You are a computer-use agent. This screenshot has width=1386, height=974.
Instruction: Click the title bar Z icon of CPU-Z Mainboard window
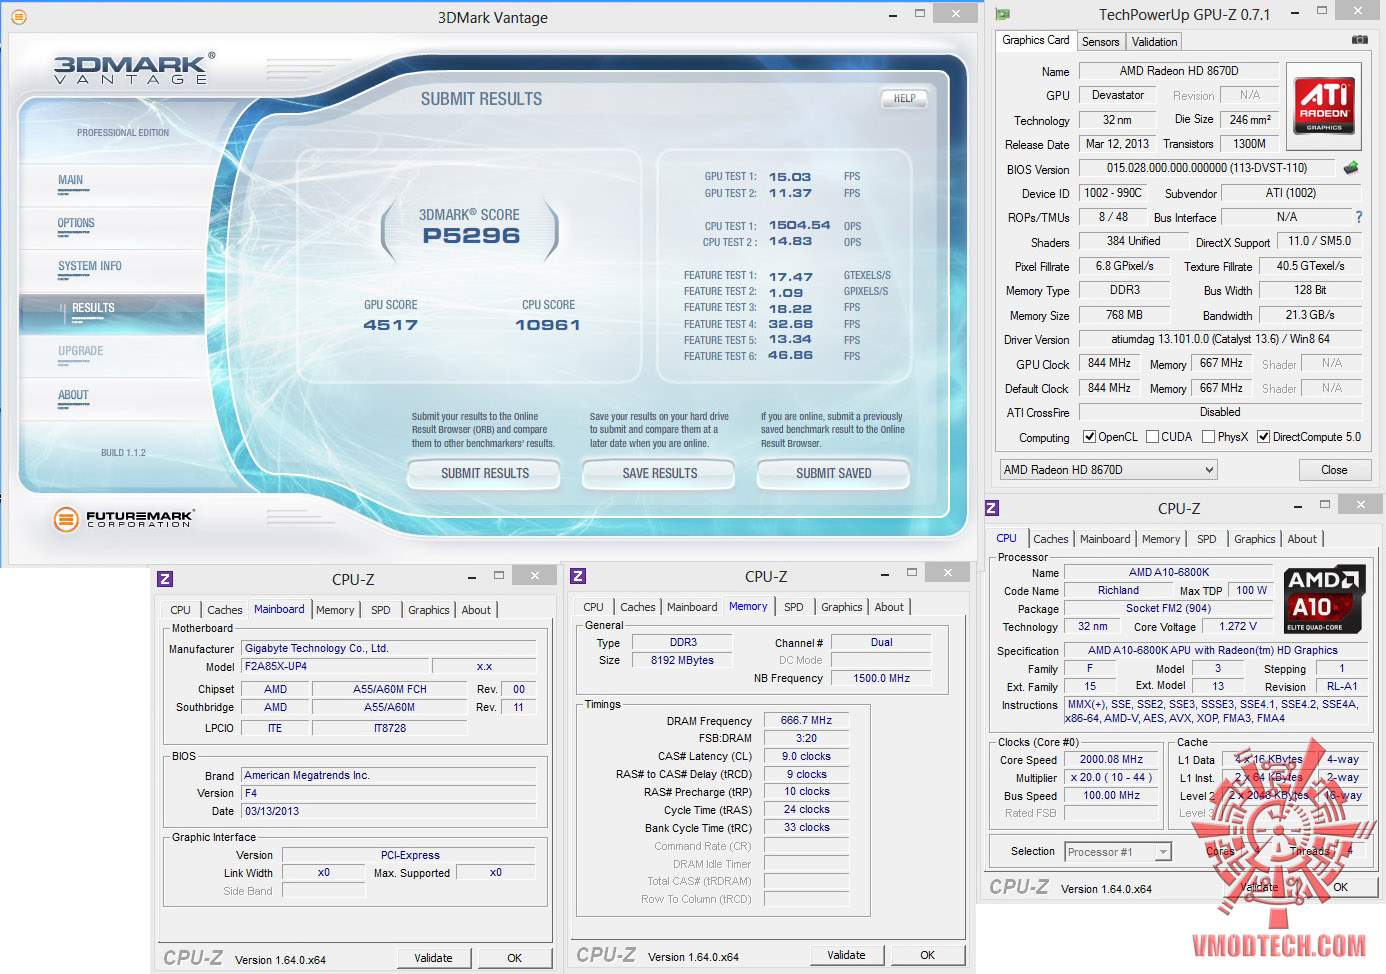pyautogui.click(x=165, y=579)
